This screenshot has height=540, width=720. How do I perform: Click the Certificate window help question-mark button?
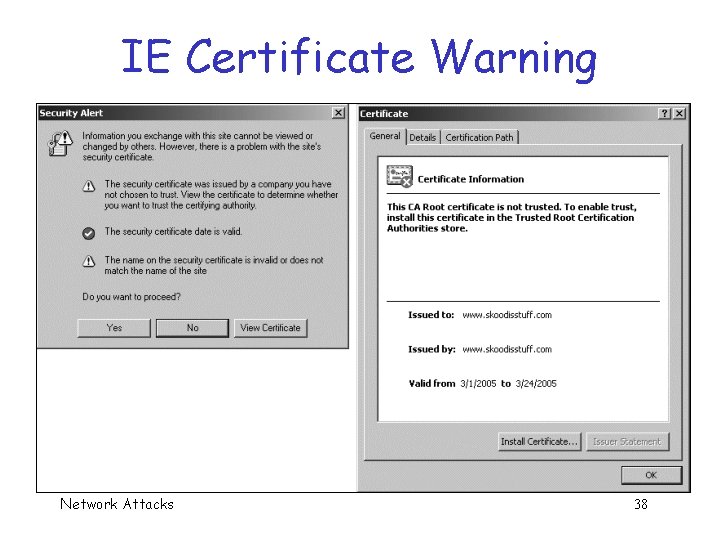(x=664, y=113)
